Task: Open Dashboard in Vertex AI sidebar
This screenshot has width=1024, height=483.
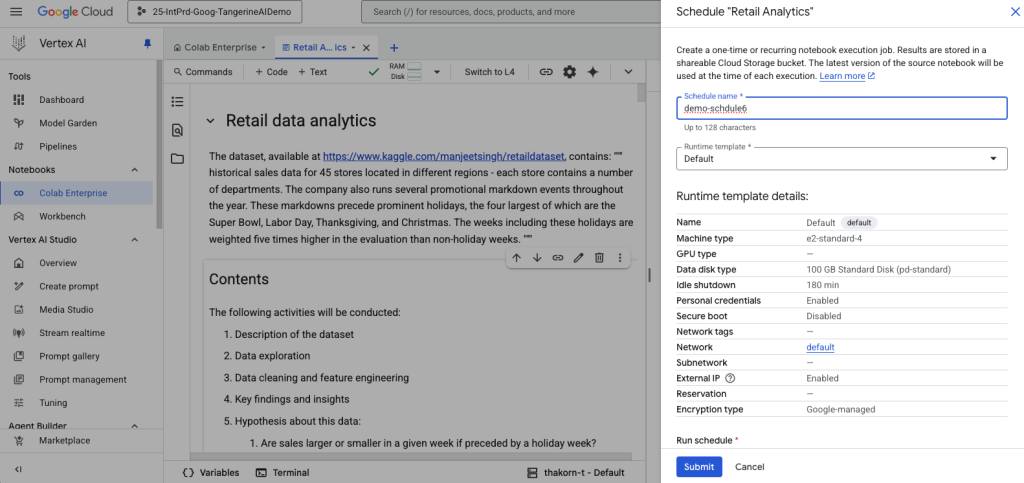Action: click(x=61, y=100)
